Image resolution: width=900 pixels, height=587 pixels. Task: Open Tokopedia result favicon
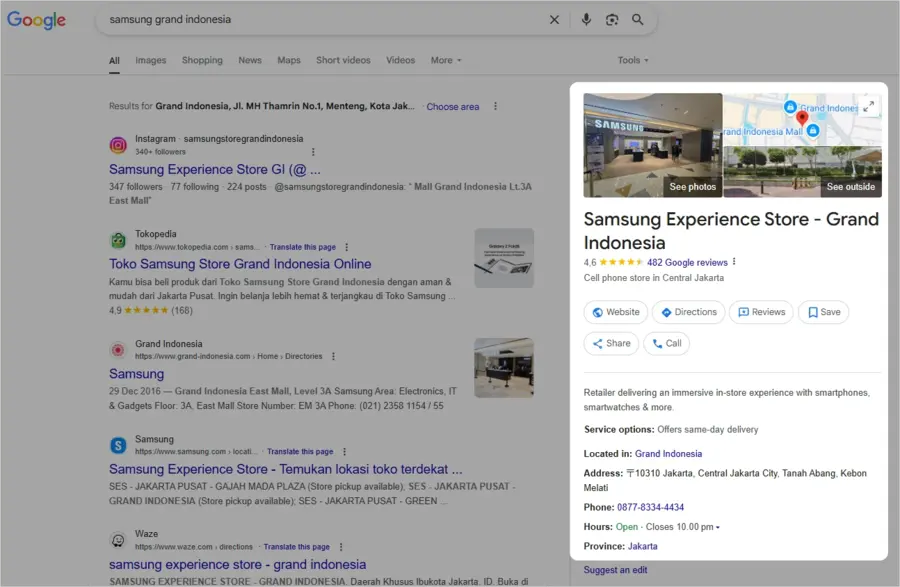118,240
